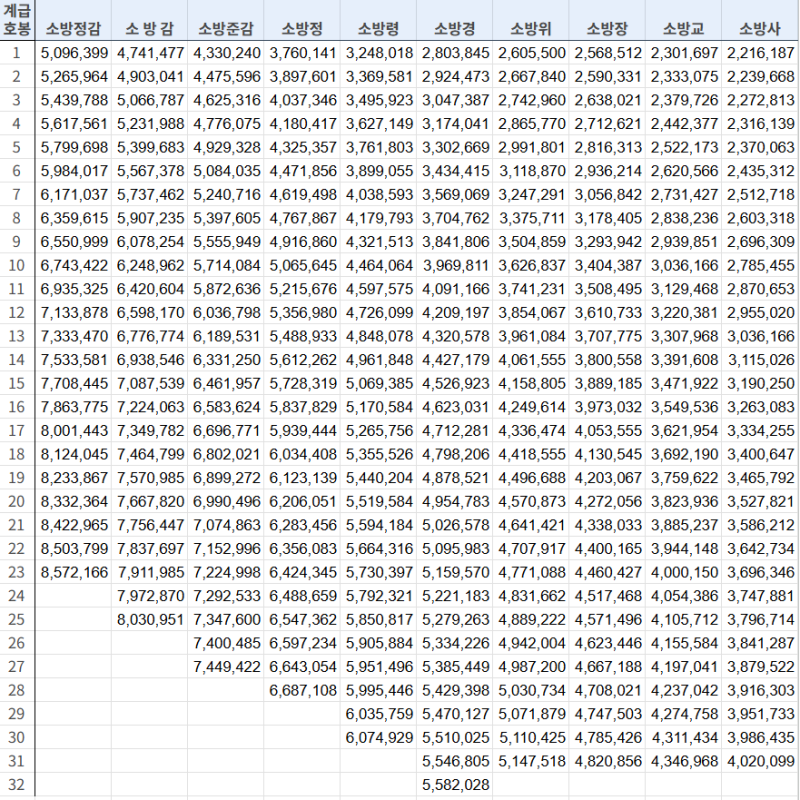Select the 소방위 column header
The height and width of the screenshot is (800, 800).
[531, 20]
